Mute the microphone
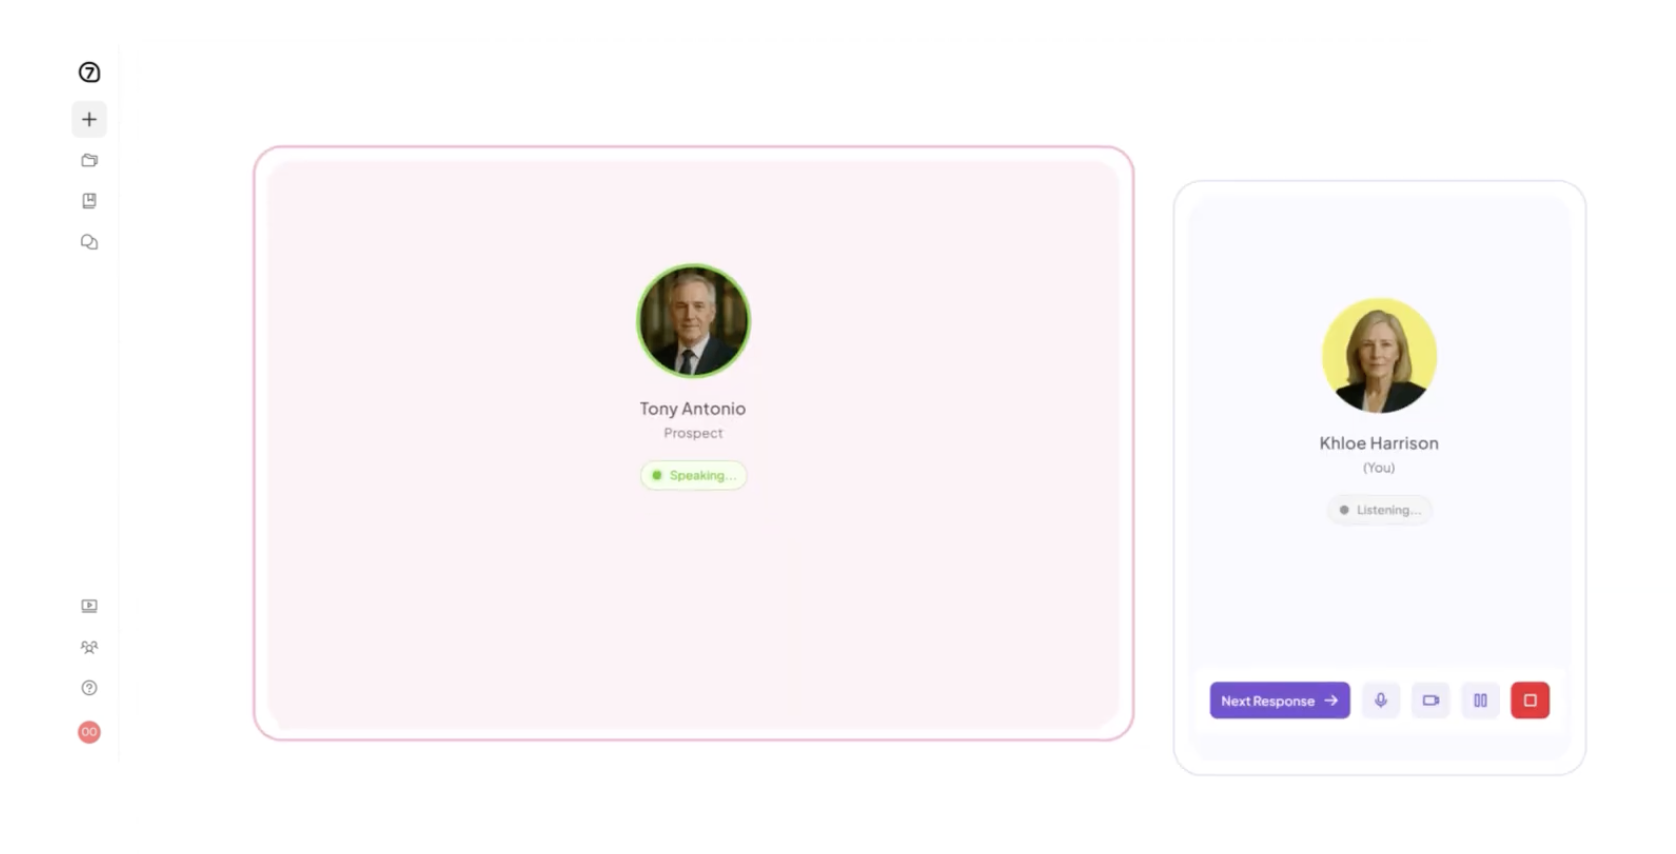This screenshot has height=854, width=1676. tap(1381, 700)
